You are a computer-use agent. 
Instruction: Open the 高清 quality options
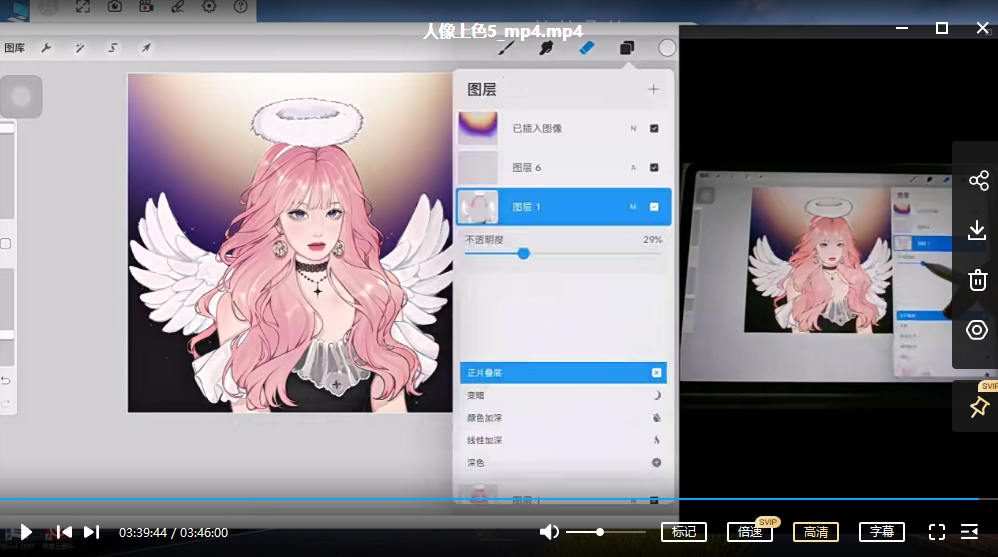coord(816,532)
